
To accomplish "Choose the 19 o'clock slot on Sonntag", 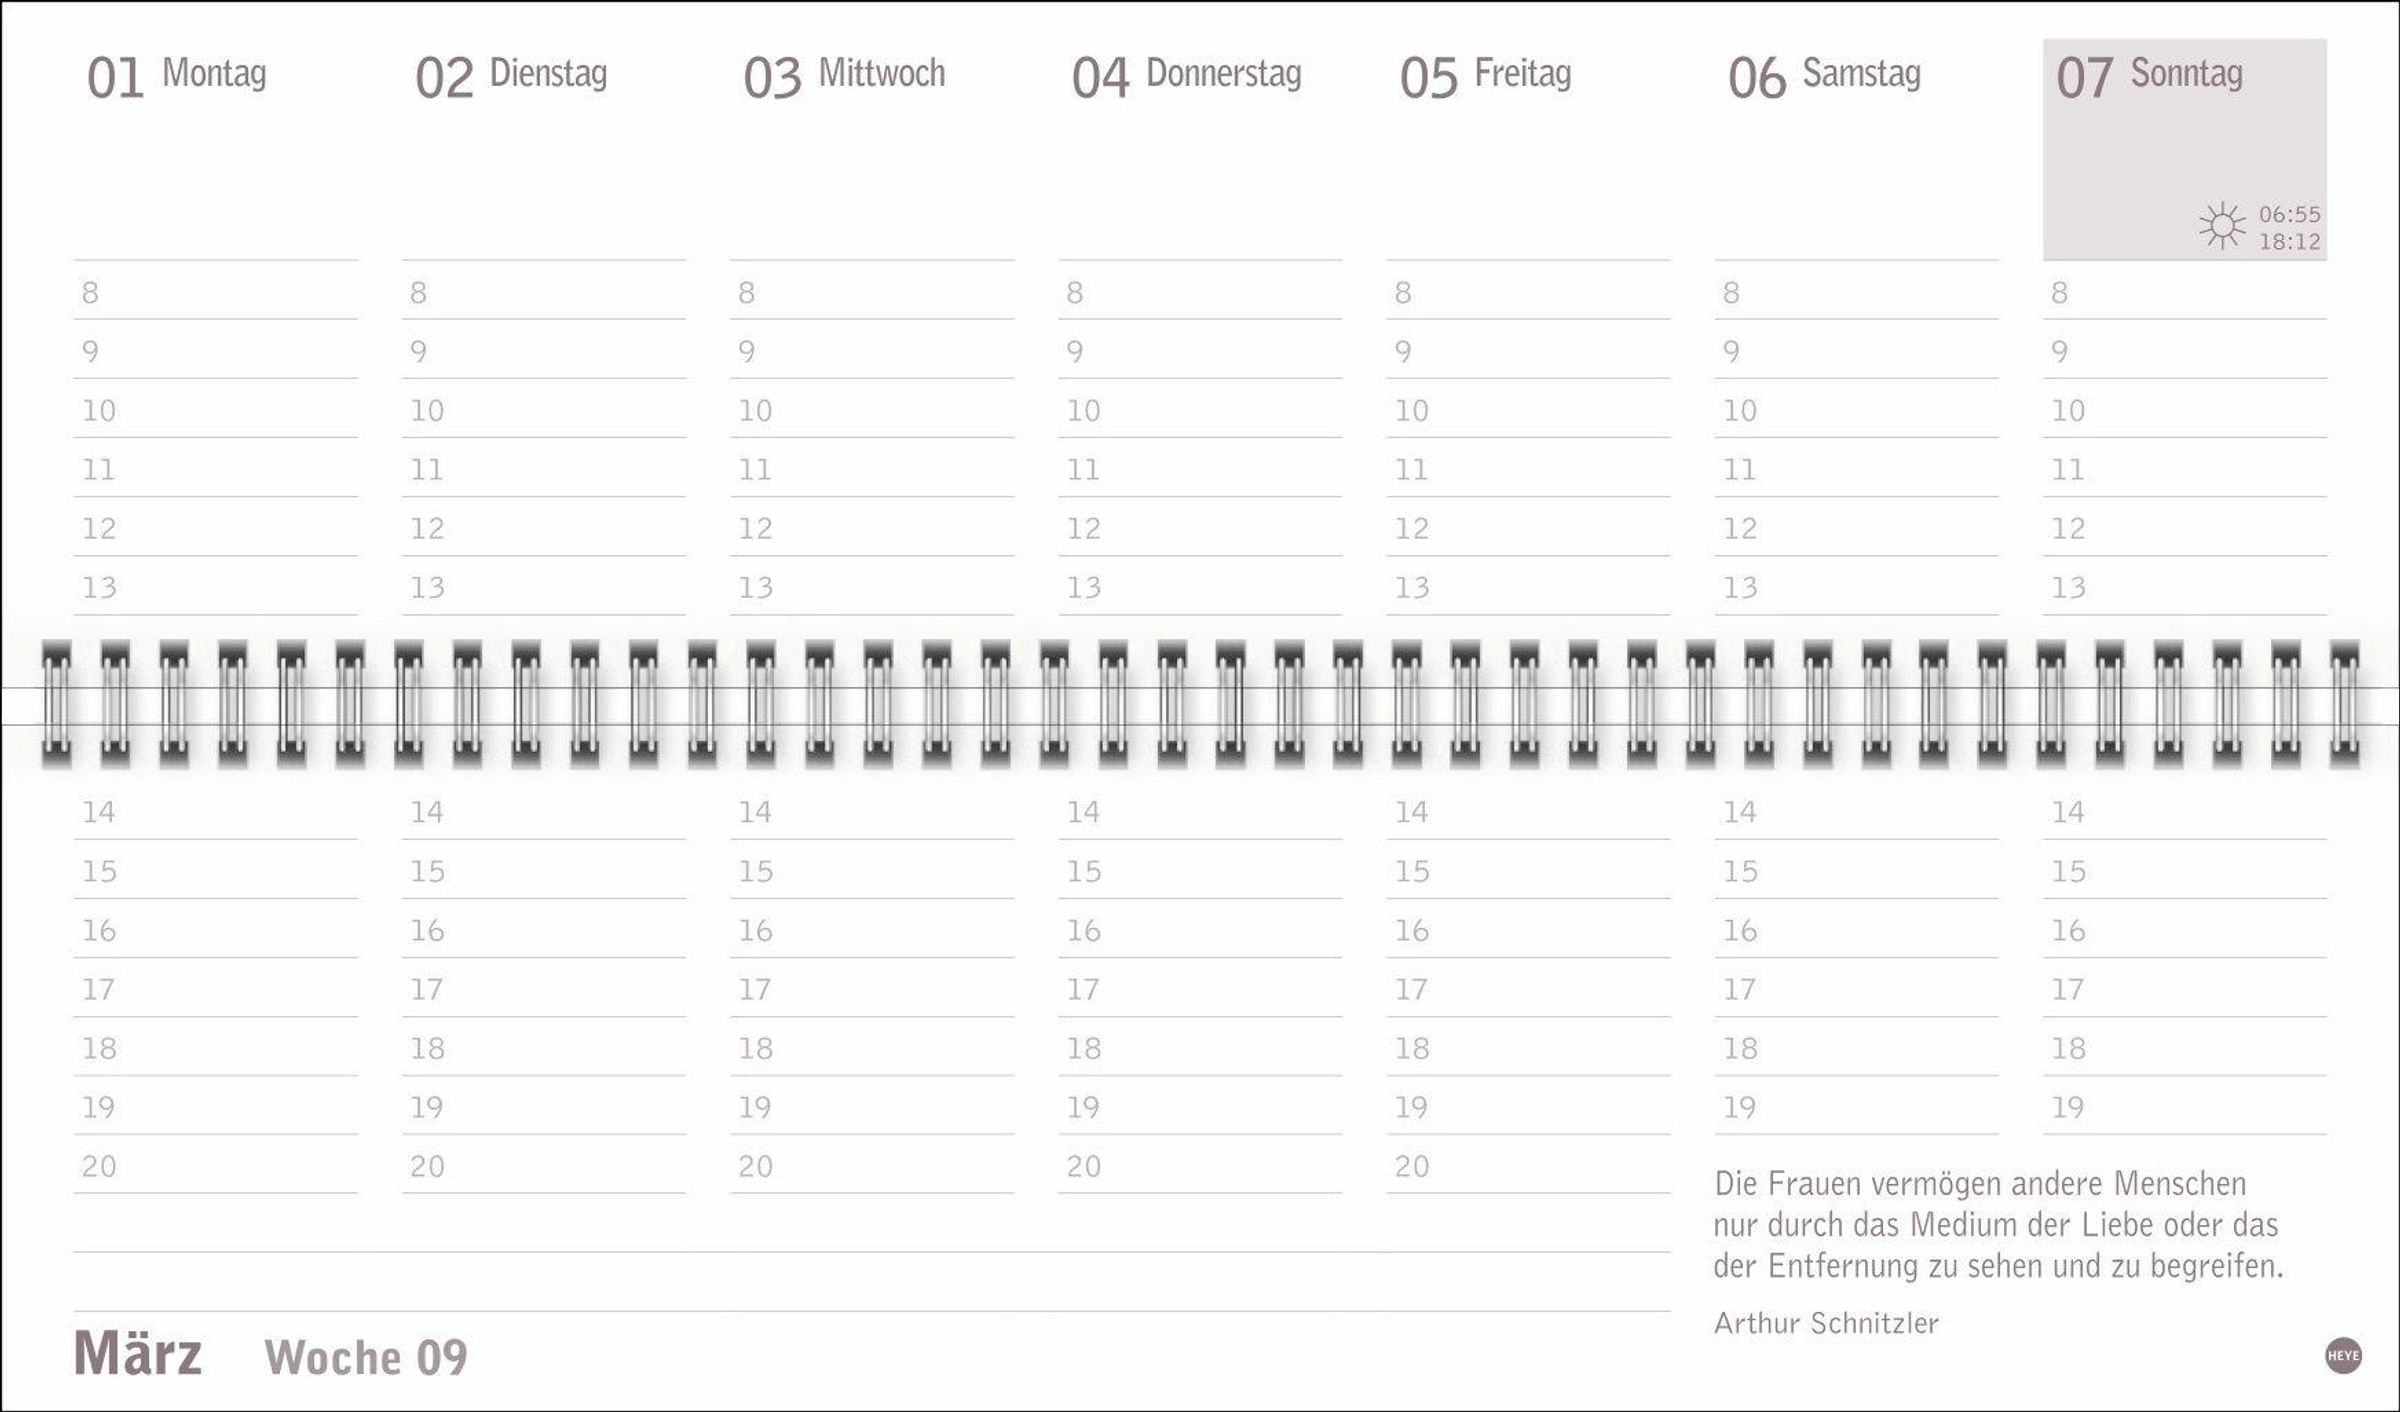I will click(x=2184, y=1108).
